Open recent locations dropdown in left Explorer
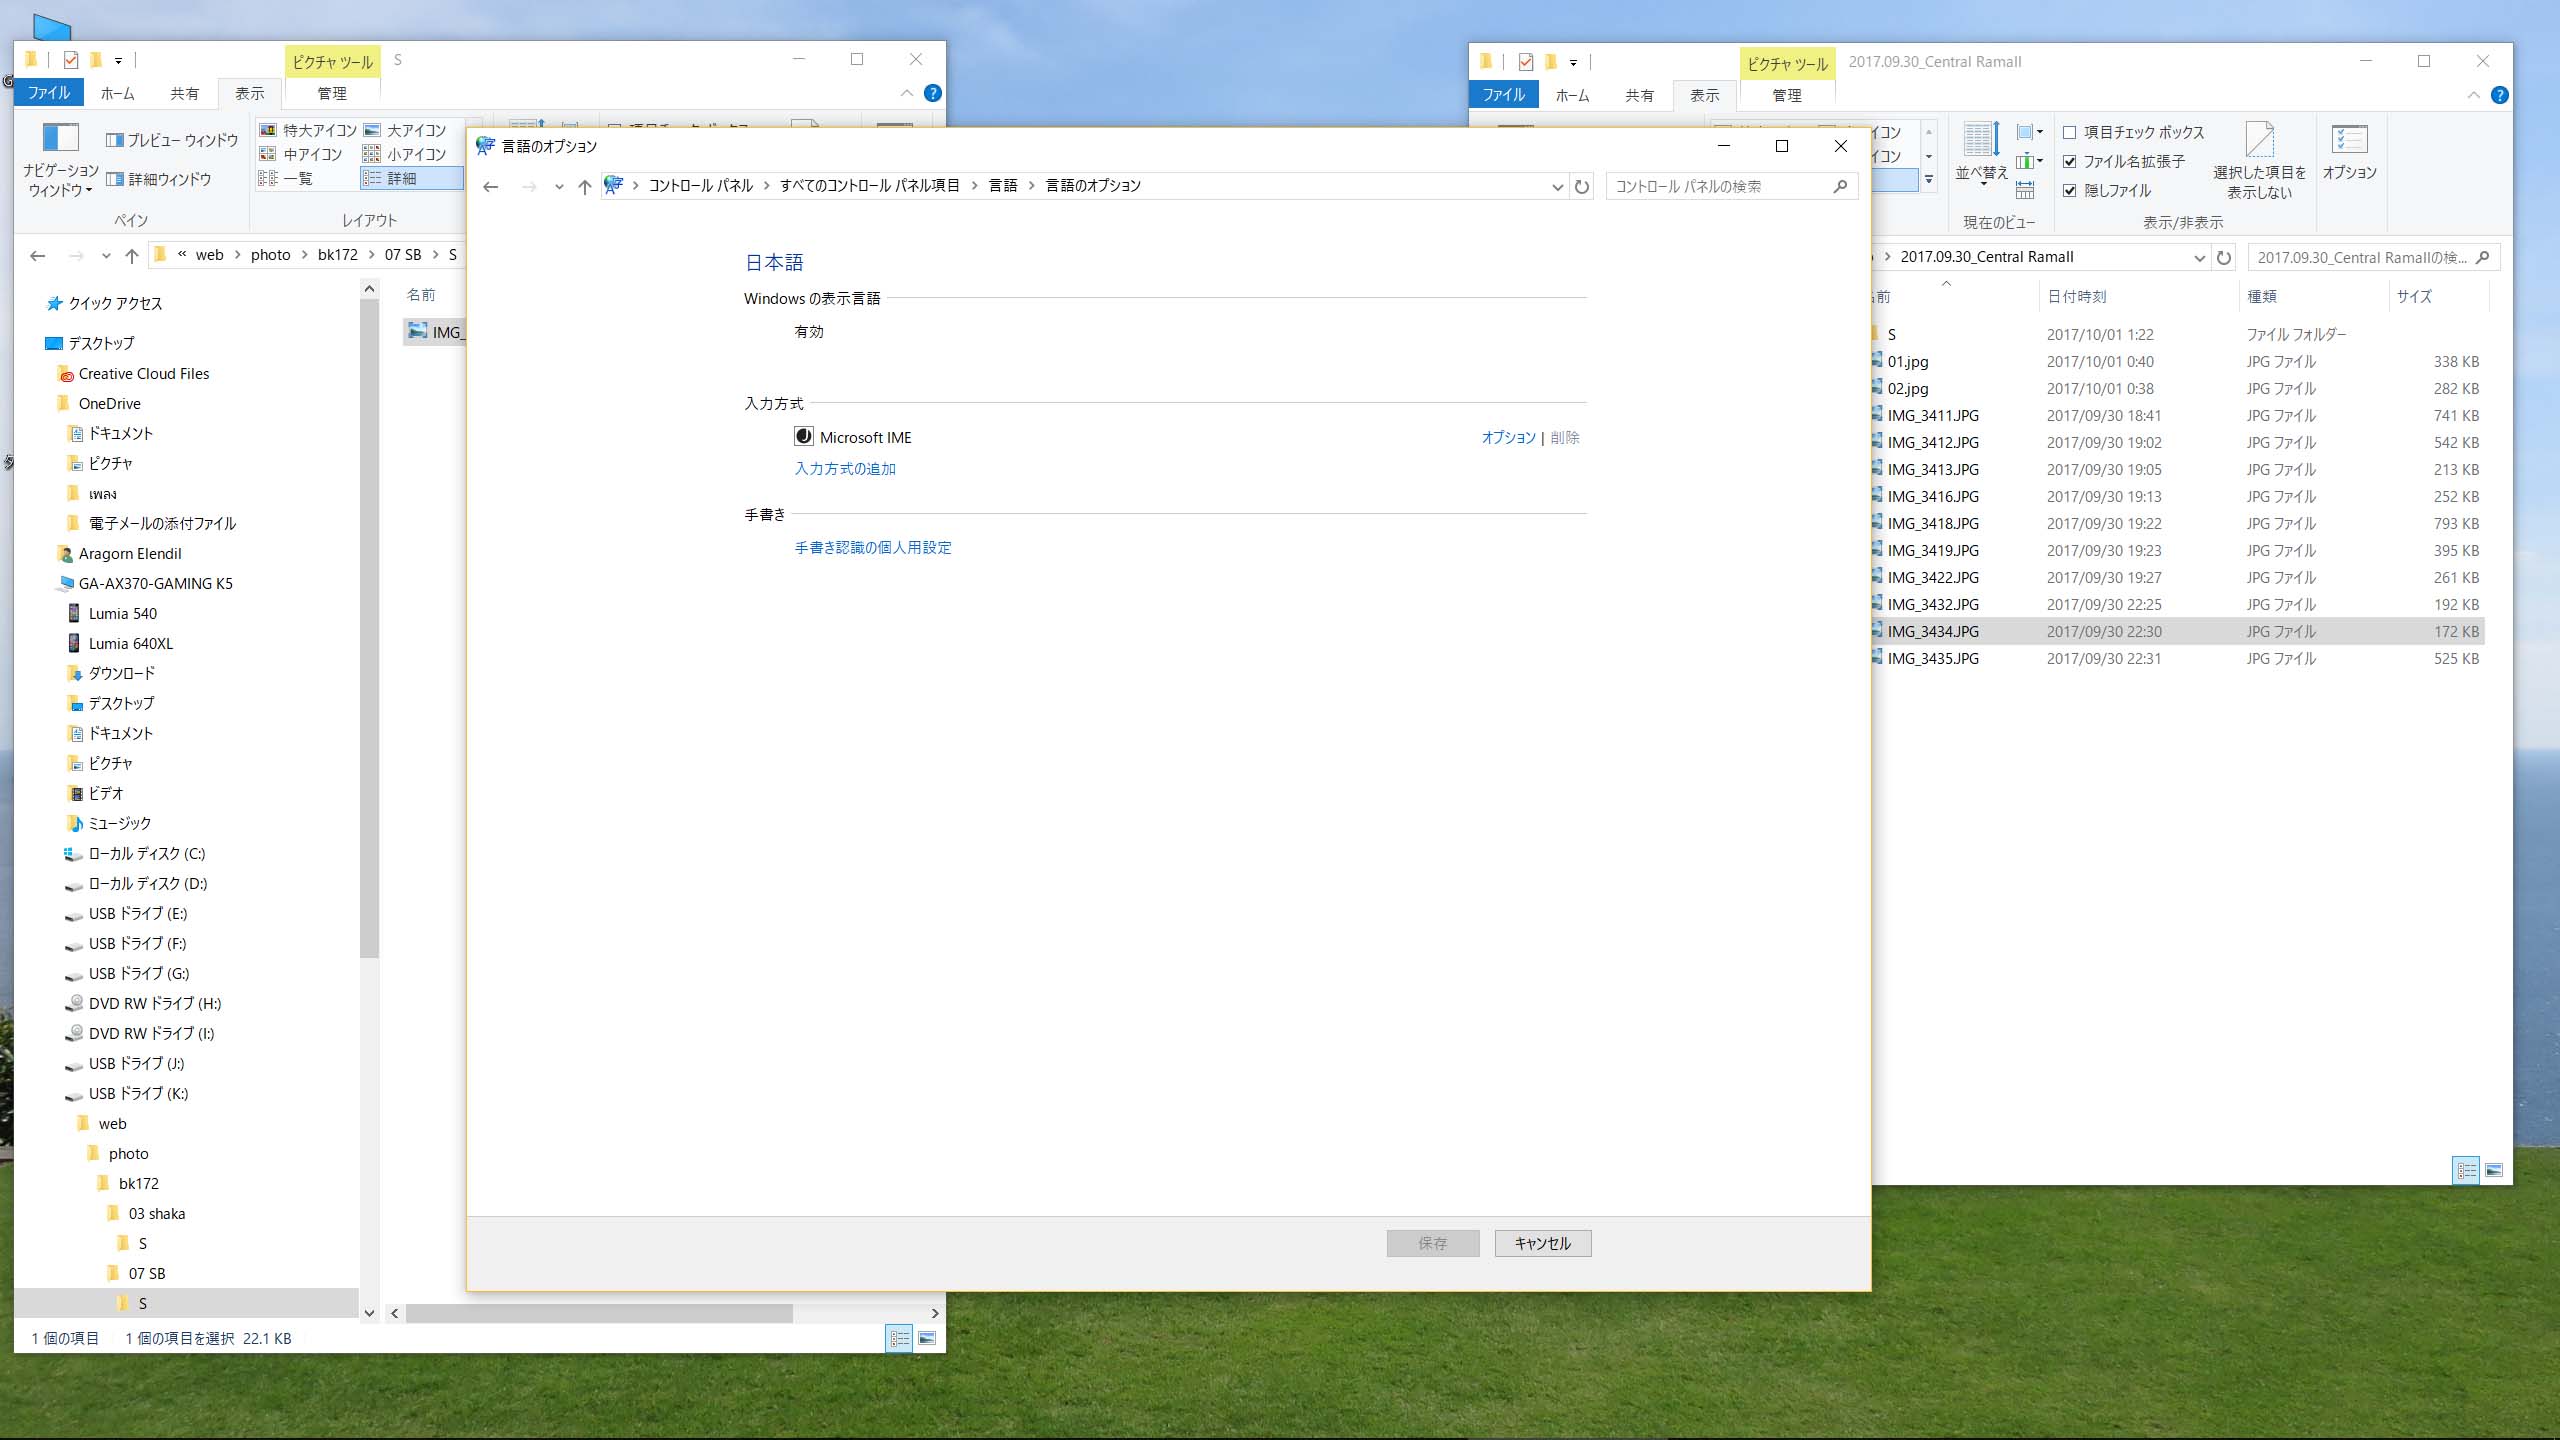This screenshot has width=2560, height=1440. coord(106,256)
